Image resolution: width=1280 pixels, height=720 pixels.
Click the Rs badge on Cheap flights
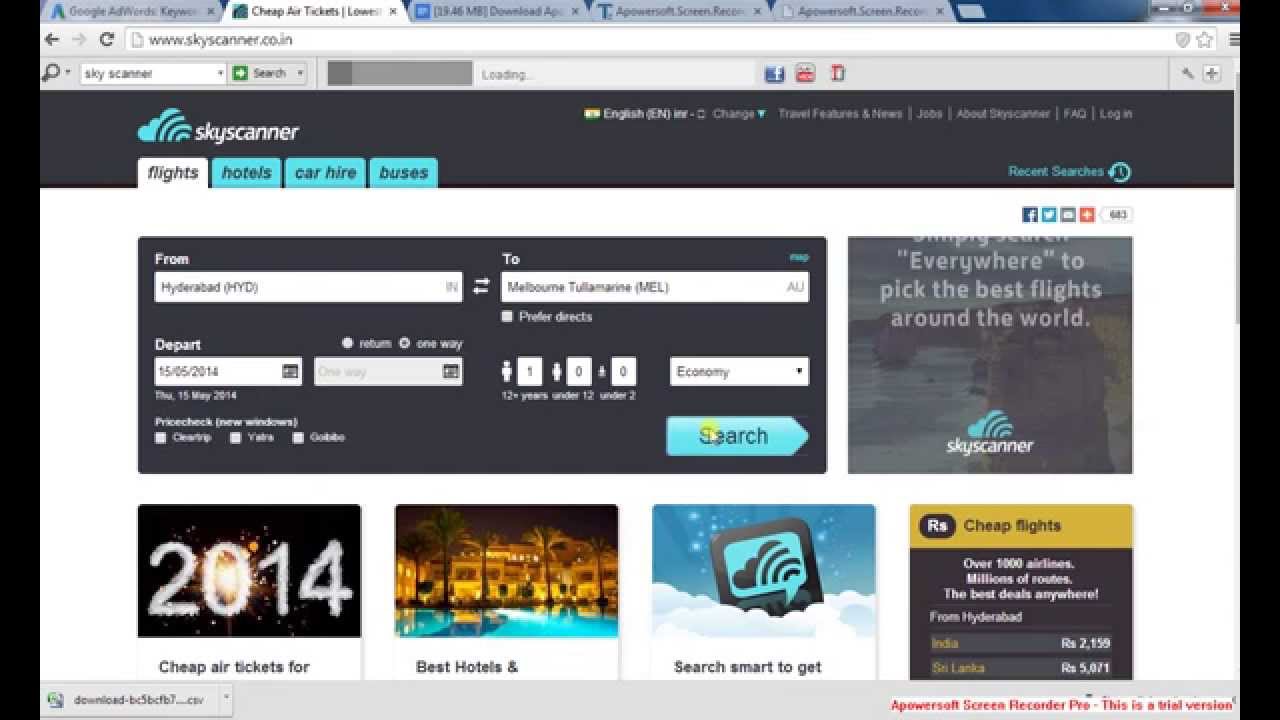click(937, 526)
